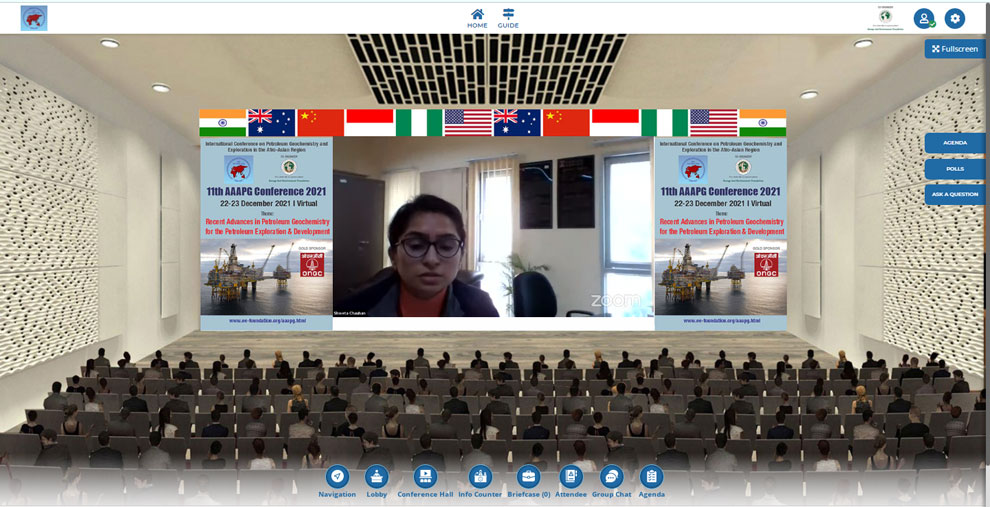Enter Fullscreen mode
The width and height of the screenshot is (990, 507).
pos(955,49)
